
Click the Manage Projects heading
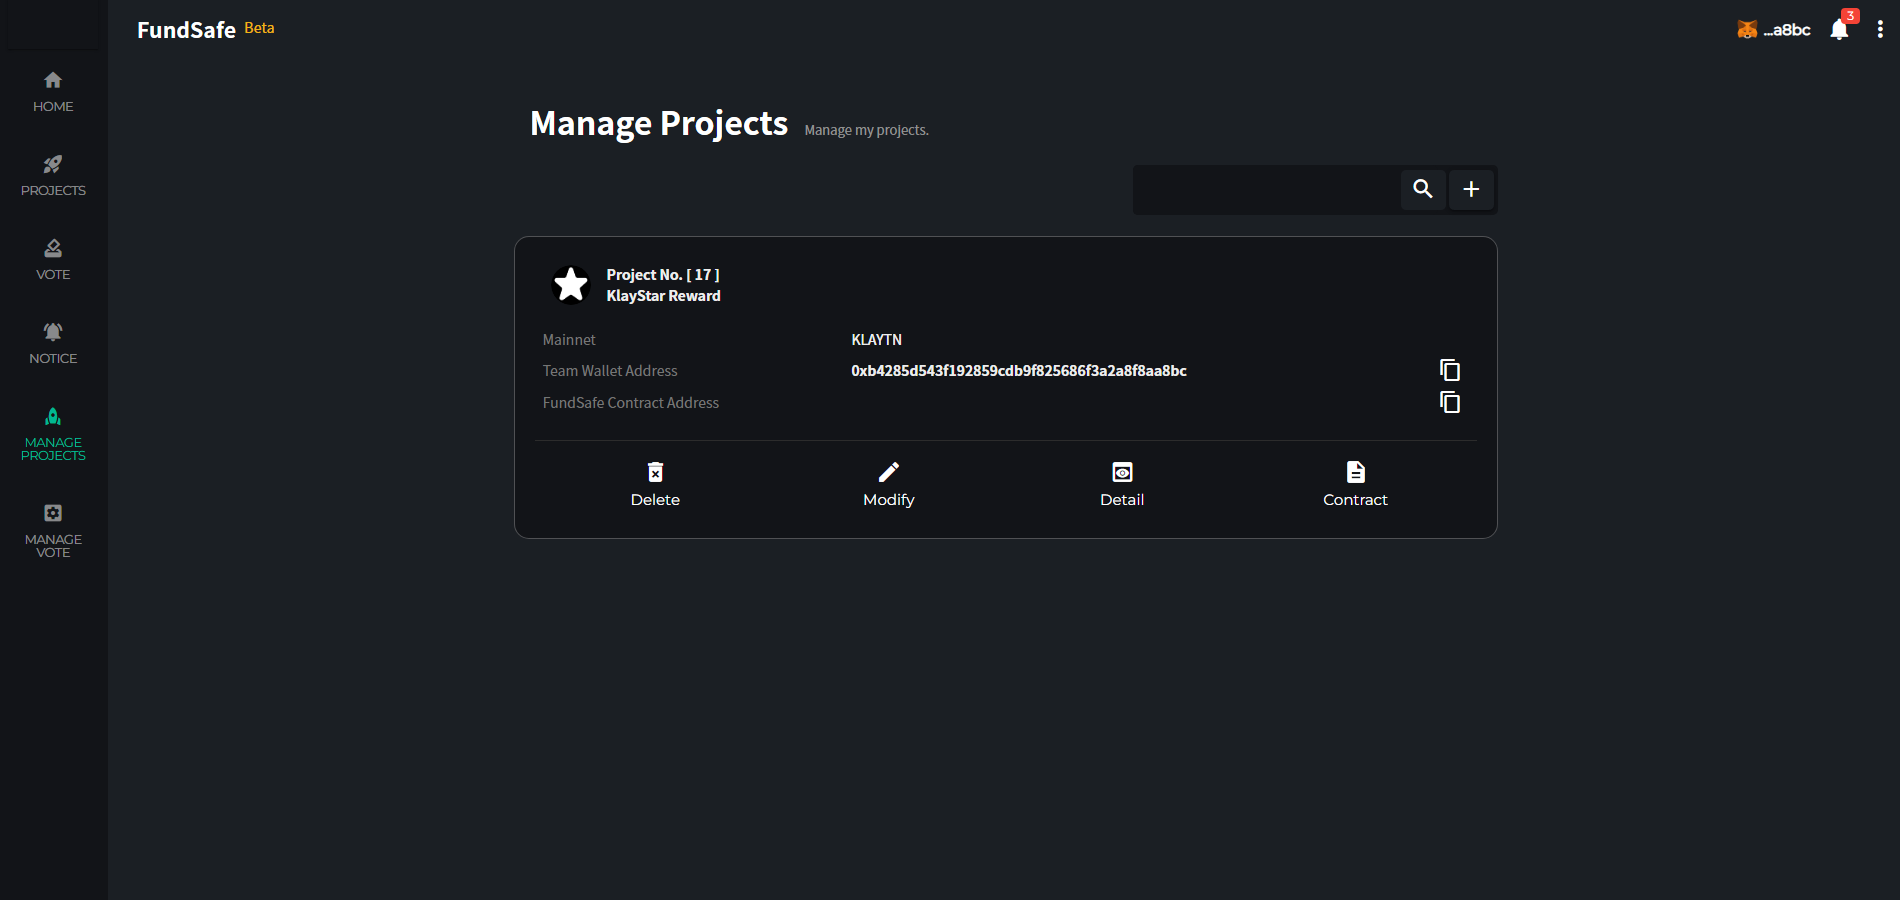(659, 123)
